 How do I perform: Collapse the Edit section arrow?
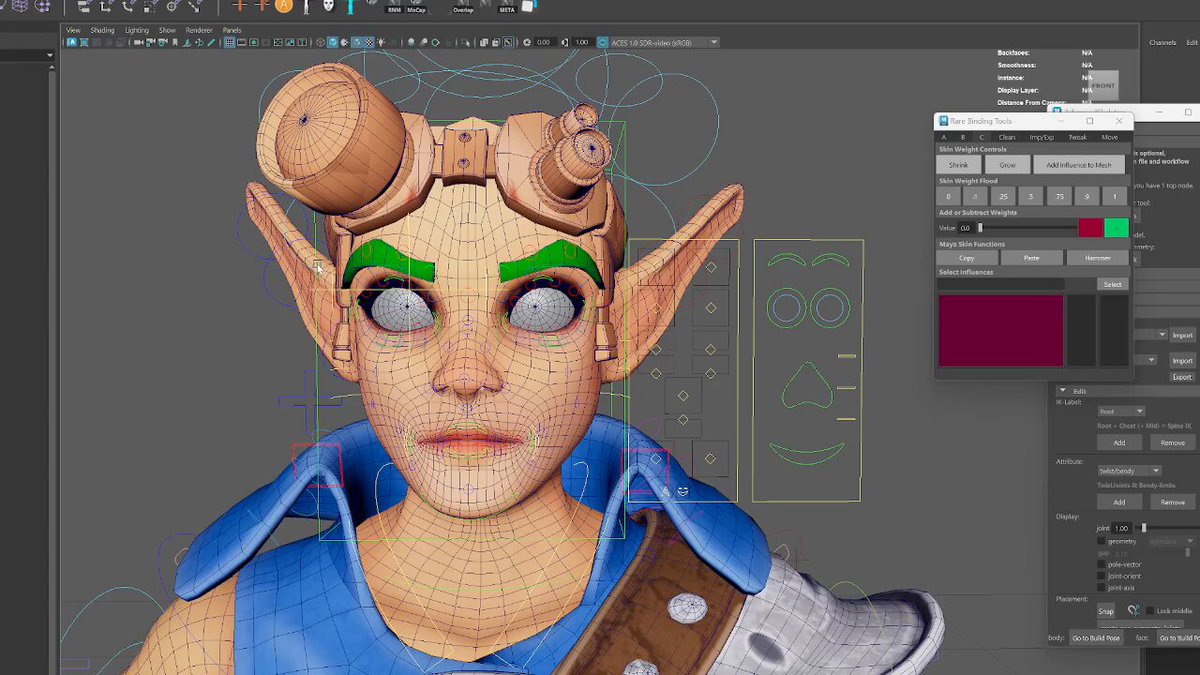tap(1062, 391)
